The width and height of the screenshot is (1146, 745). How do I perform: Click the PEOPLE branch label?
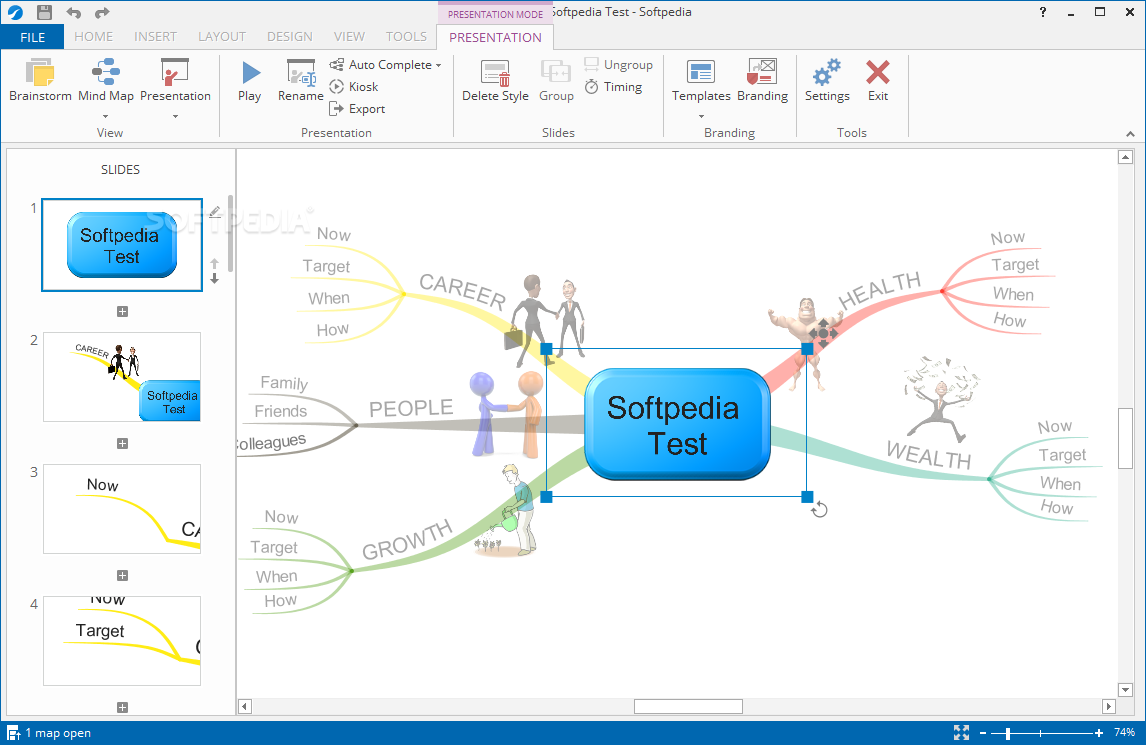pyautogui.click(x=411, y=408)
